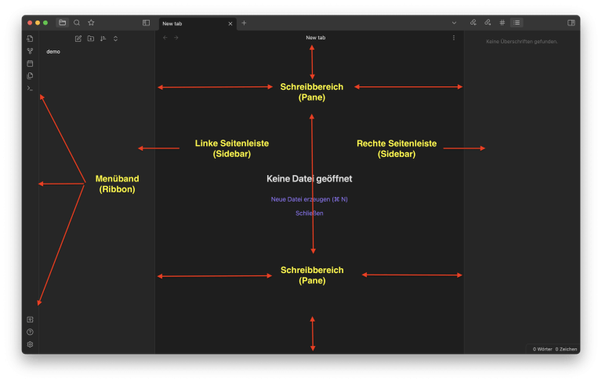Click the 'Schließen' link

point(309,213)
